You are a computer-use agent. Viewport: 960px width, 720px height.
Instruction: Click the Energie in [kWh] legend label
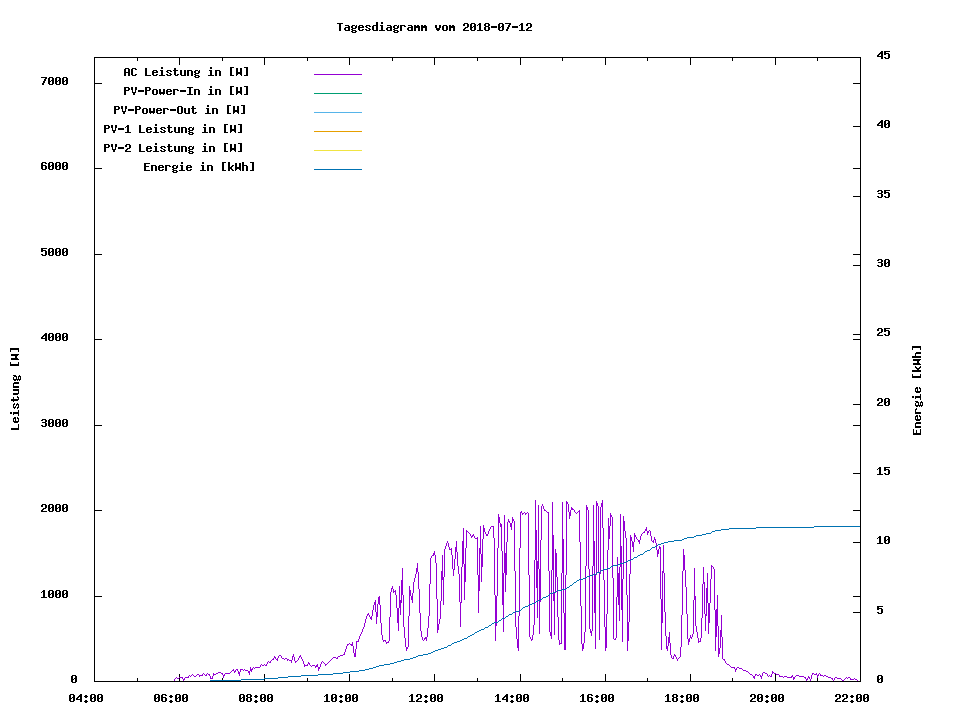click(x=199, y=167)
